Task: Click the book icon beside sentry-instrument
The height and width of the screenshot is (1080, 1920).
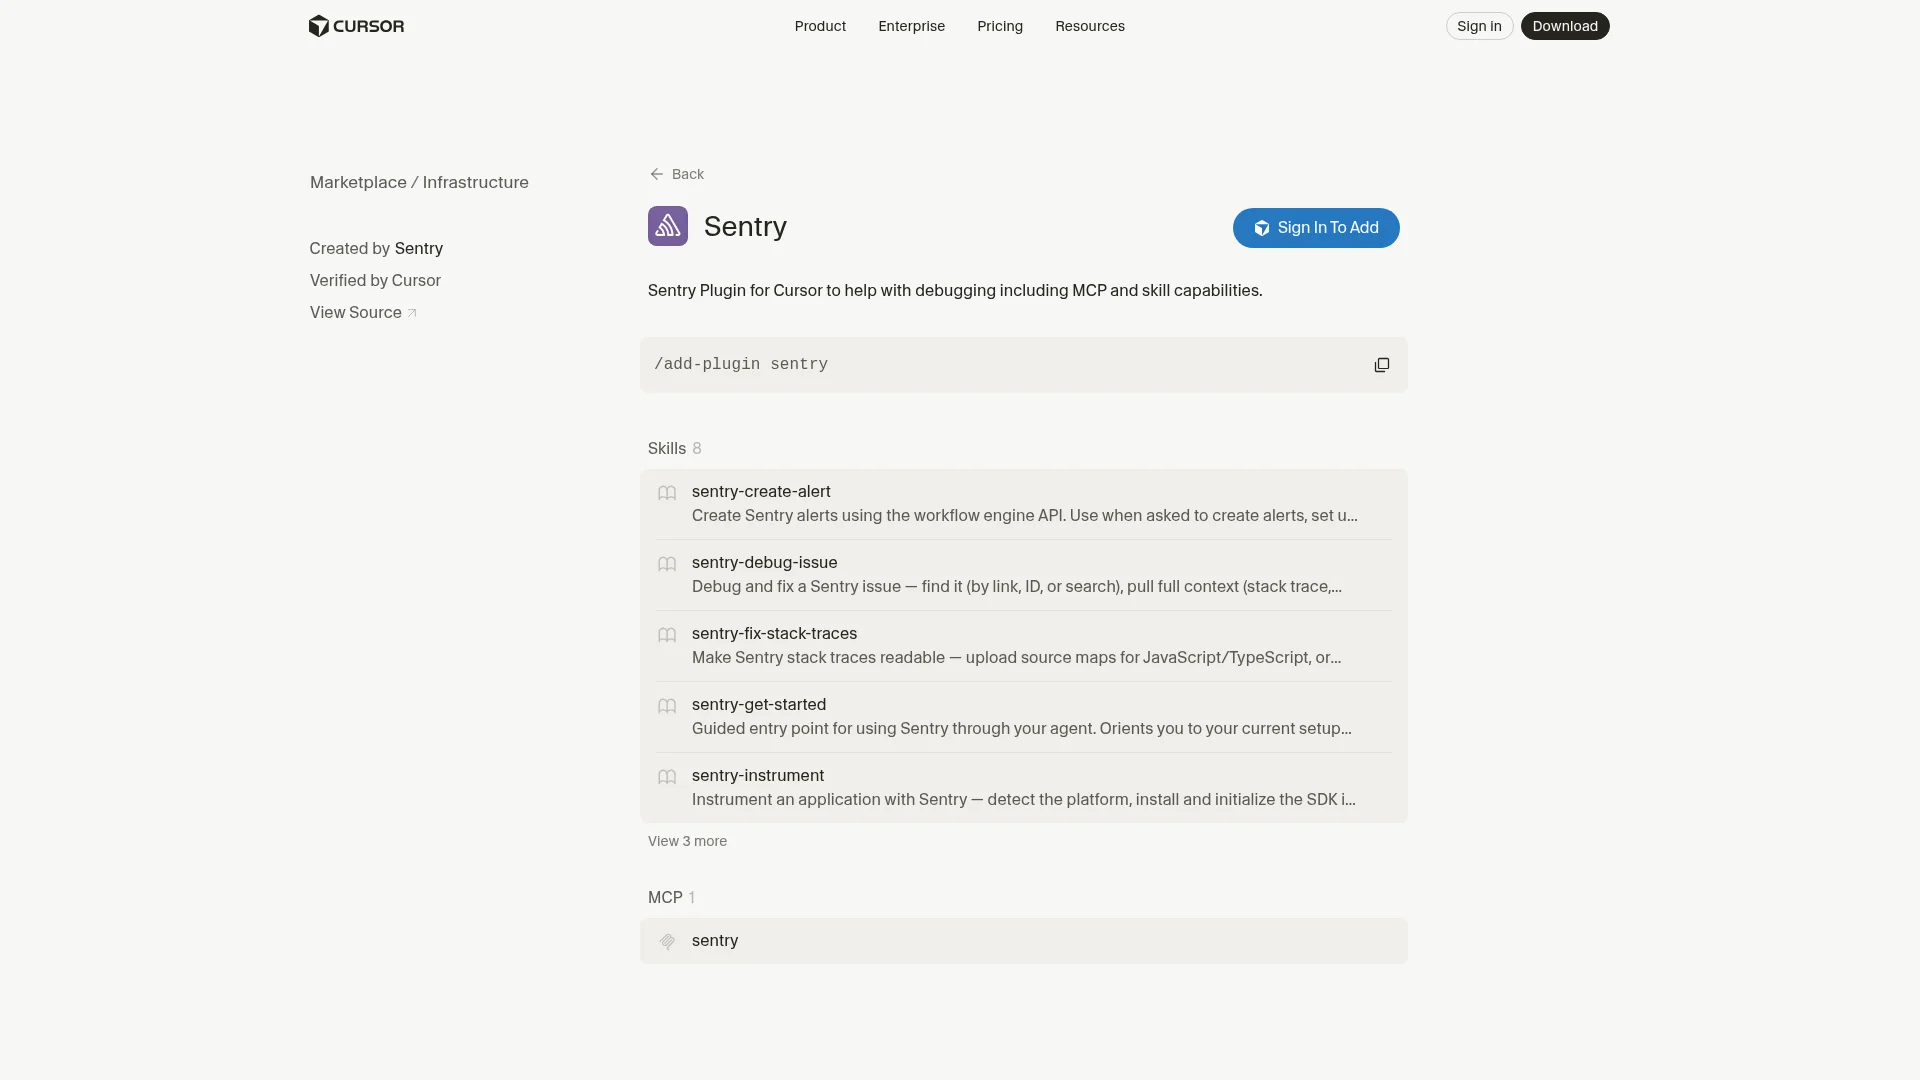Action: 667,777
